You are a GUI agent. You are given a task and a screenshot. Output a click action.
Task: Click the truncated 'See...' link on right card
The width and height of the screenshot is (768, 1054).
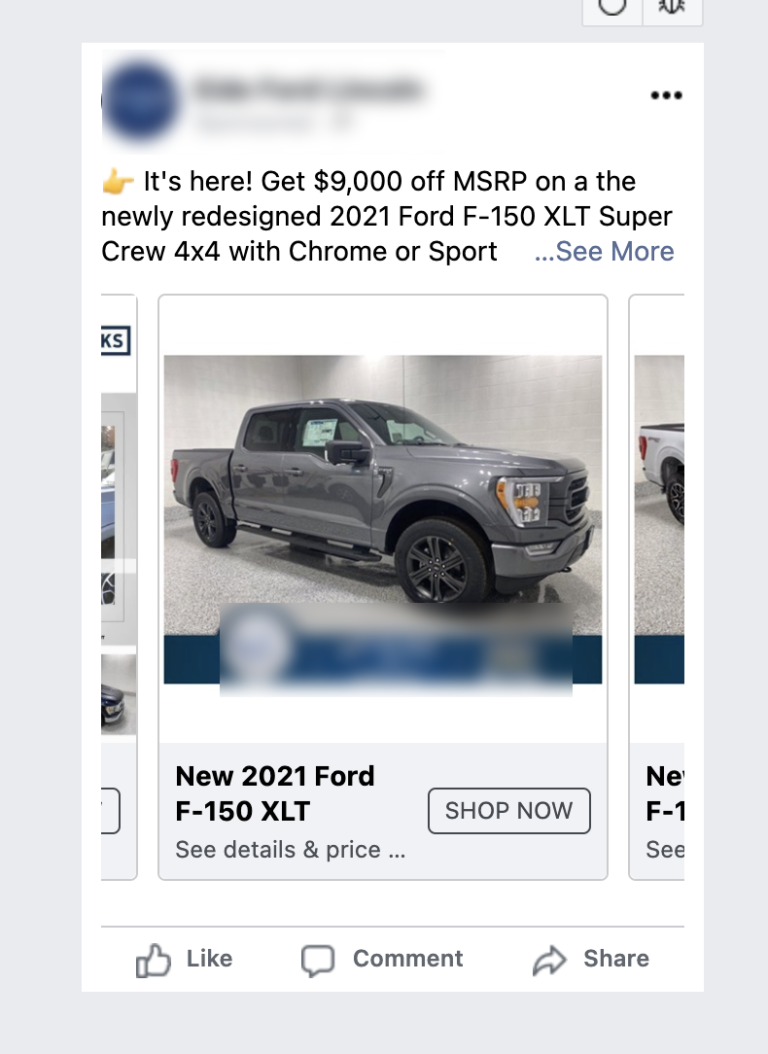661,847
